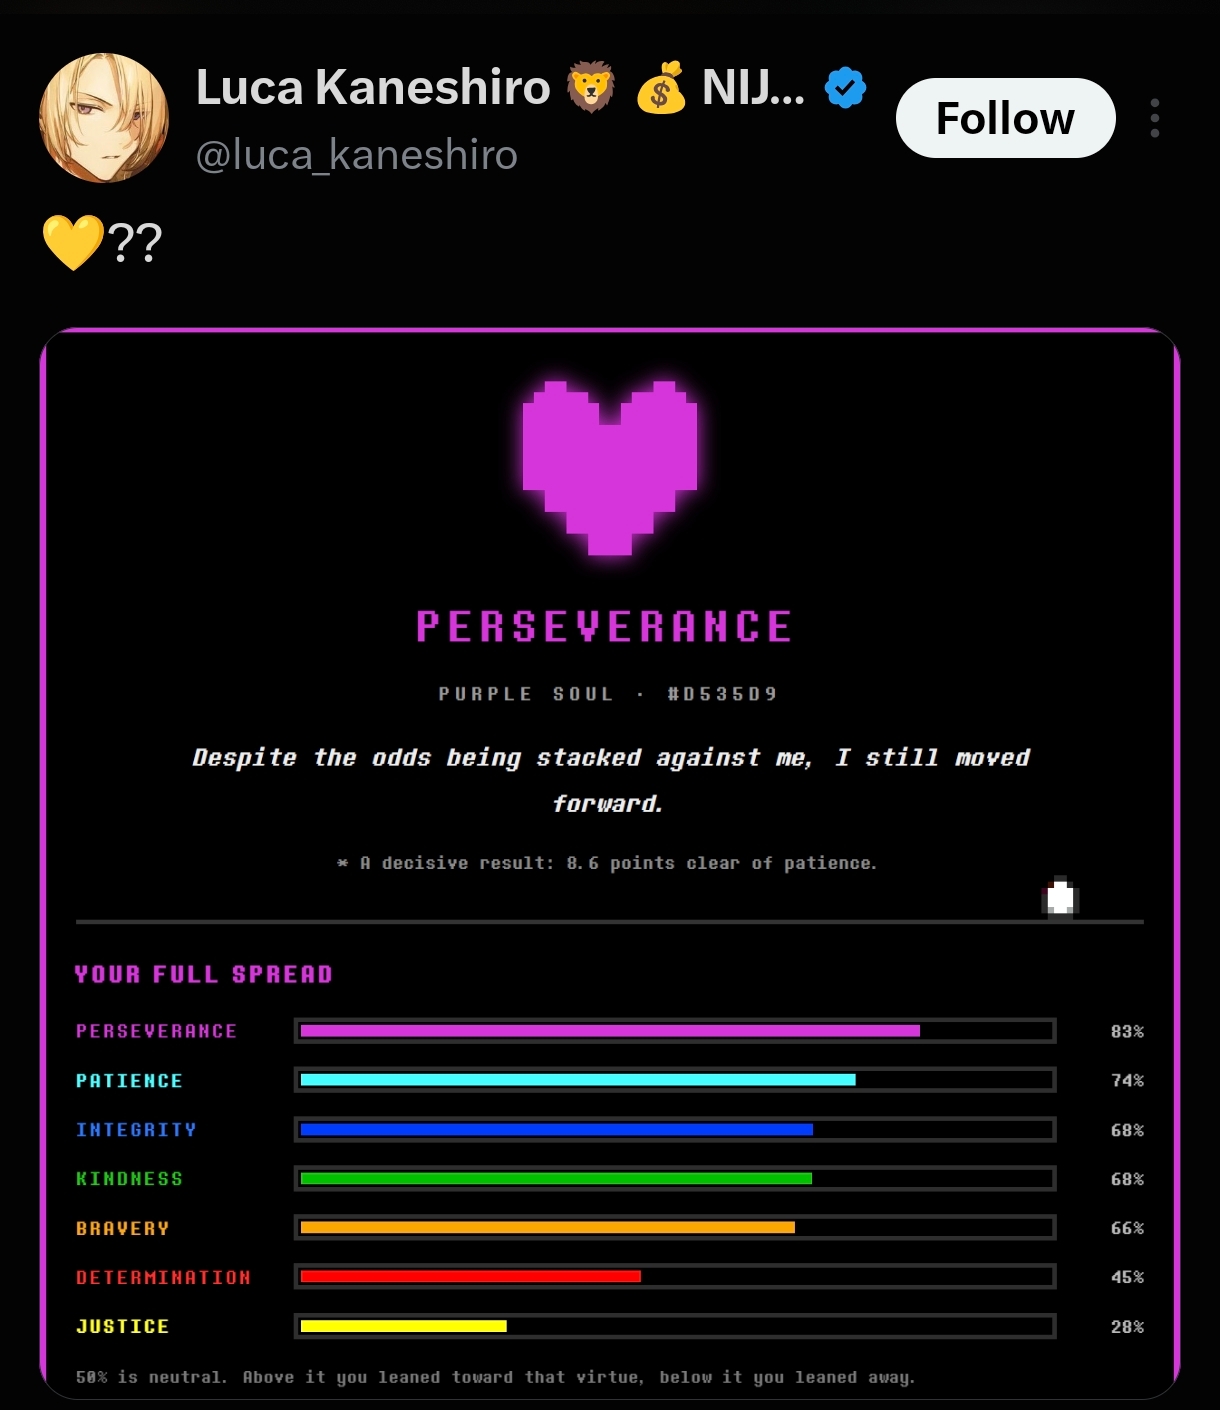1220x1410 pixels.
Task: Click the purple Perseverance progress bar
Action: point(675,1031)
